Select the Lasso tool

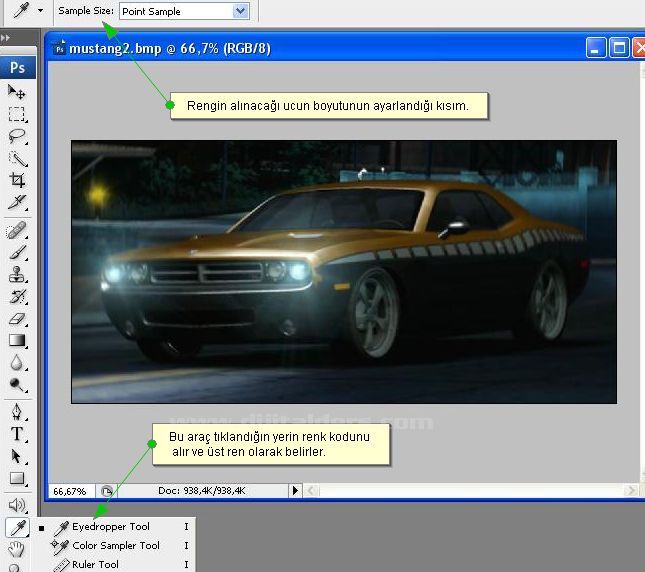[17, 136]
